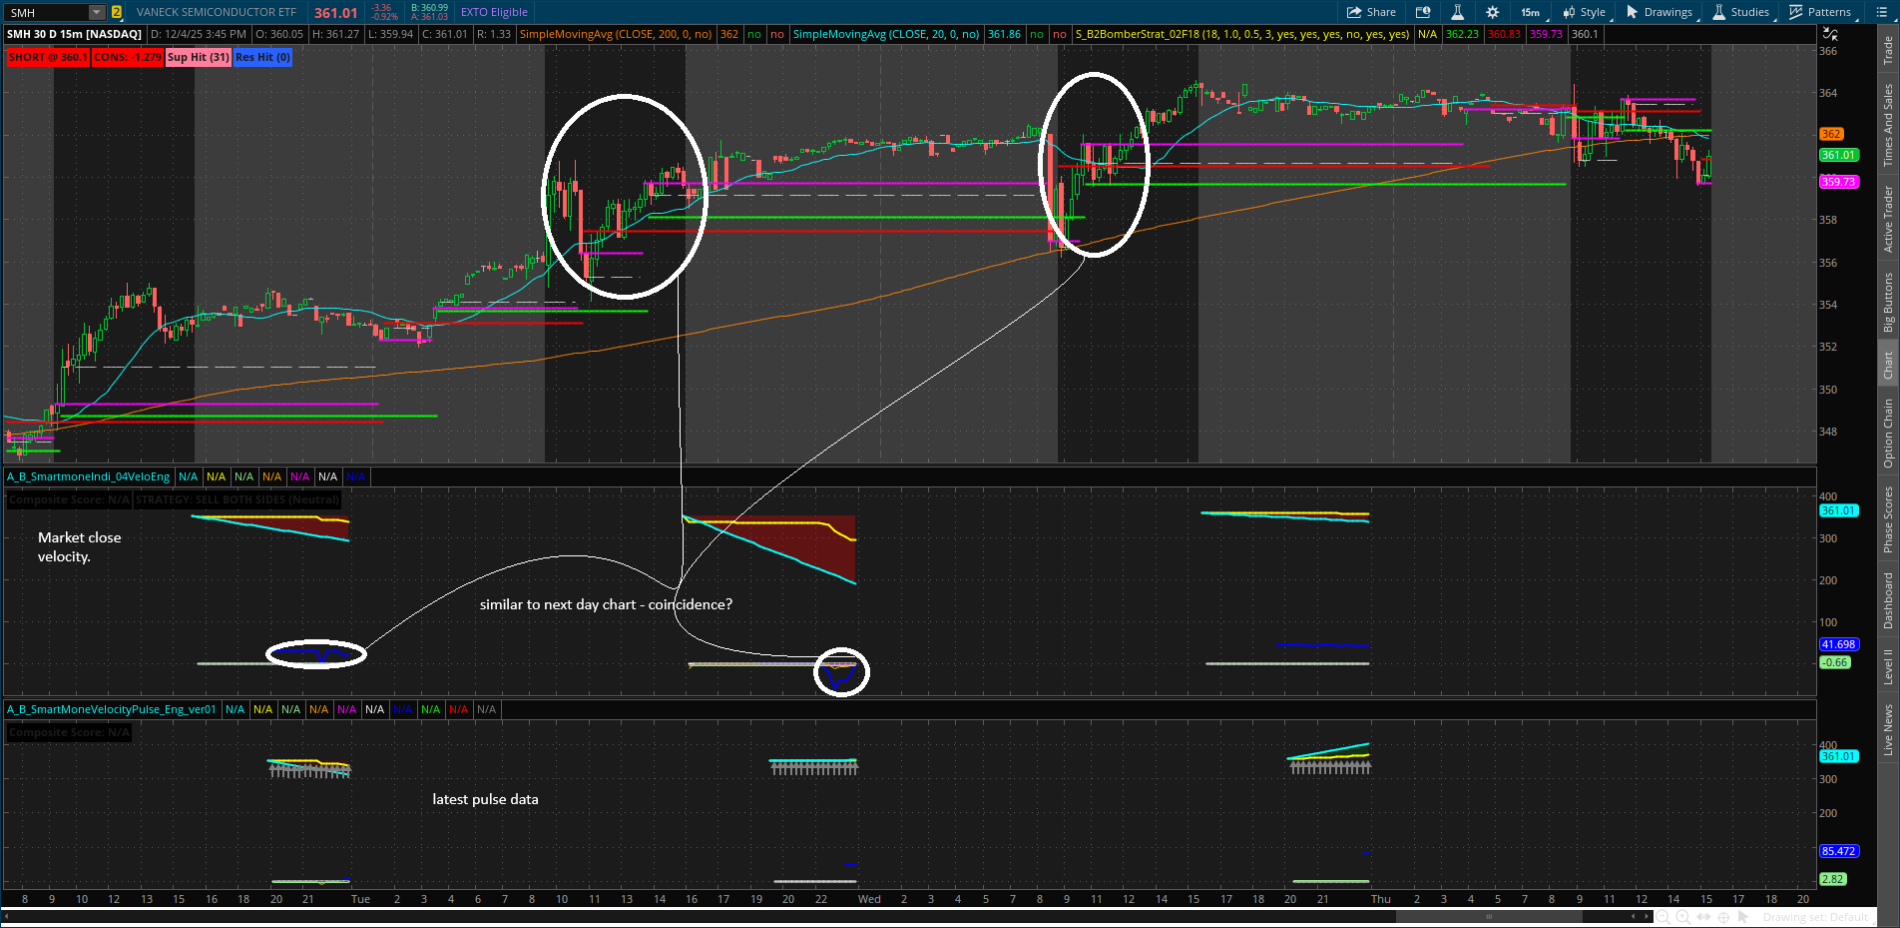Toggle the crosshair pan tool at bottom
This screenshot has height=928, width=1900.
(1723, 917)
